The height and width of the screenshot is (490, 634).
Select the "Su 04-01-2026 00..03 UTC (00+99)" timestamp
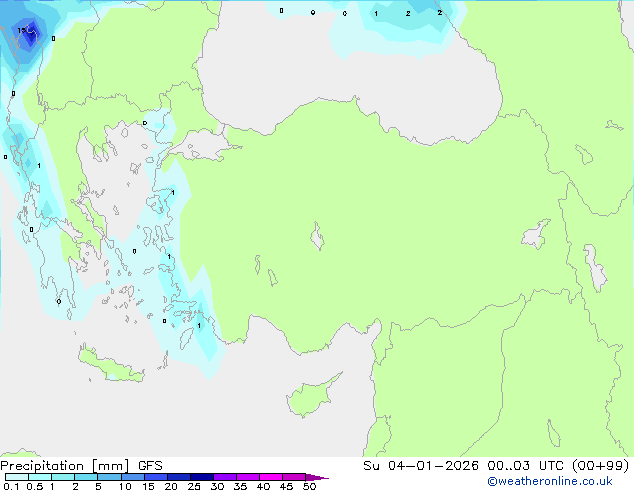pos(496,466)
